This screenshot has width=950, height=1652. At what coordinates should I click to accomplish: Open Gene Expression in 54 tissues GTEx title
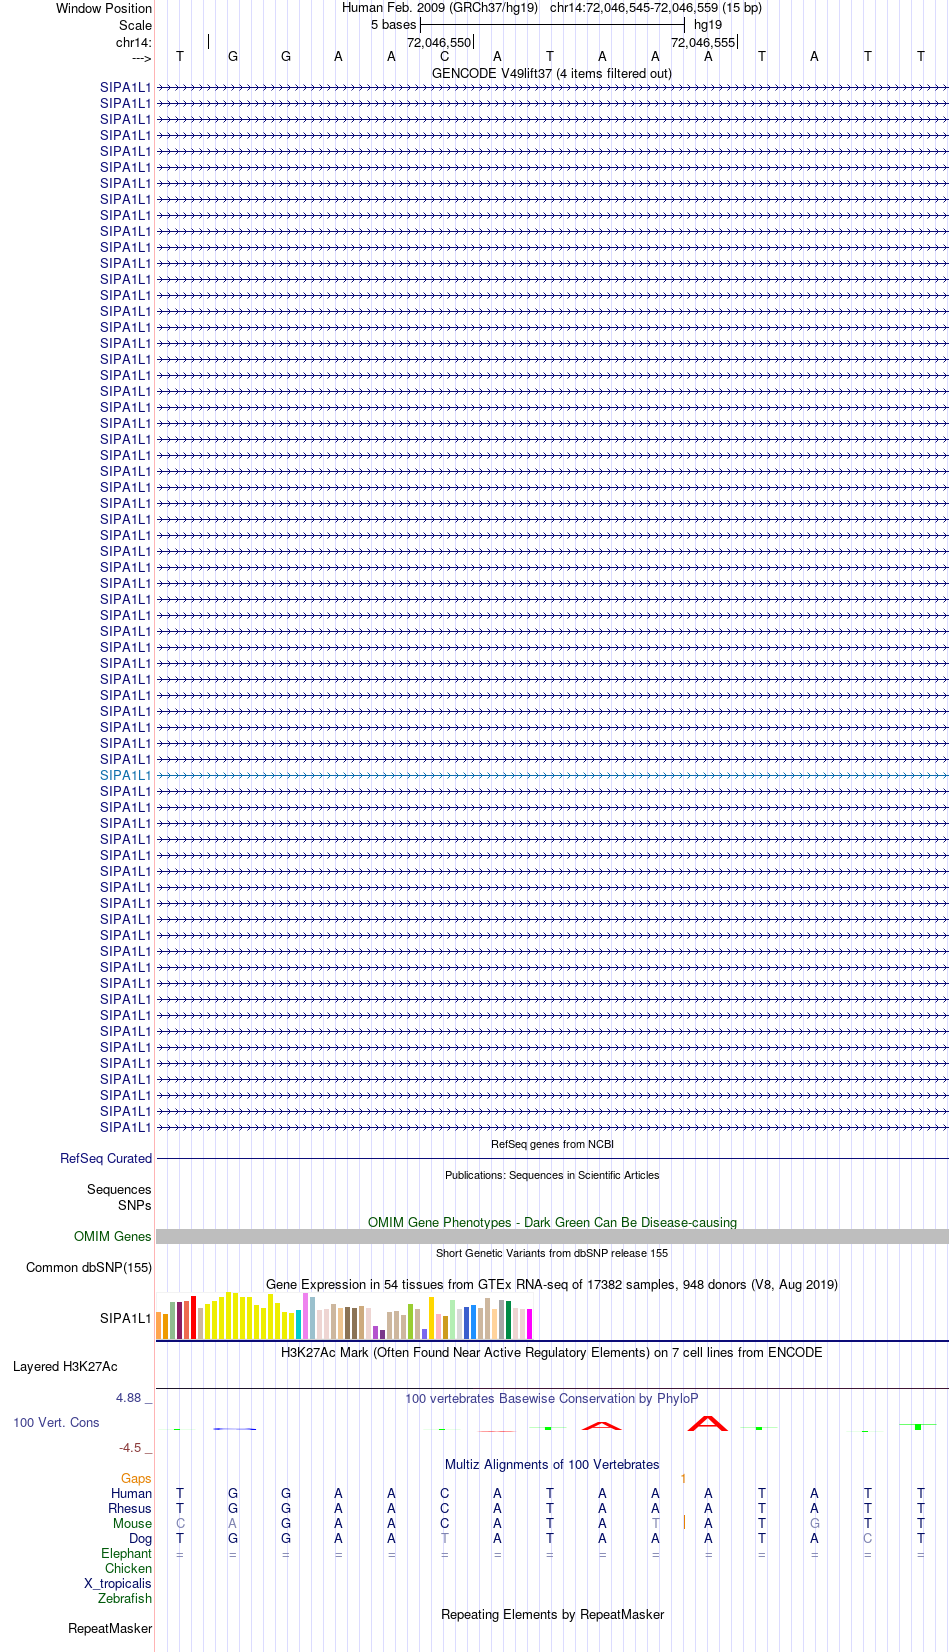(x=552, y=1284)
